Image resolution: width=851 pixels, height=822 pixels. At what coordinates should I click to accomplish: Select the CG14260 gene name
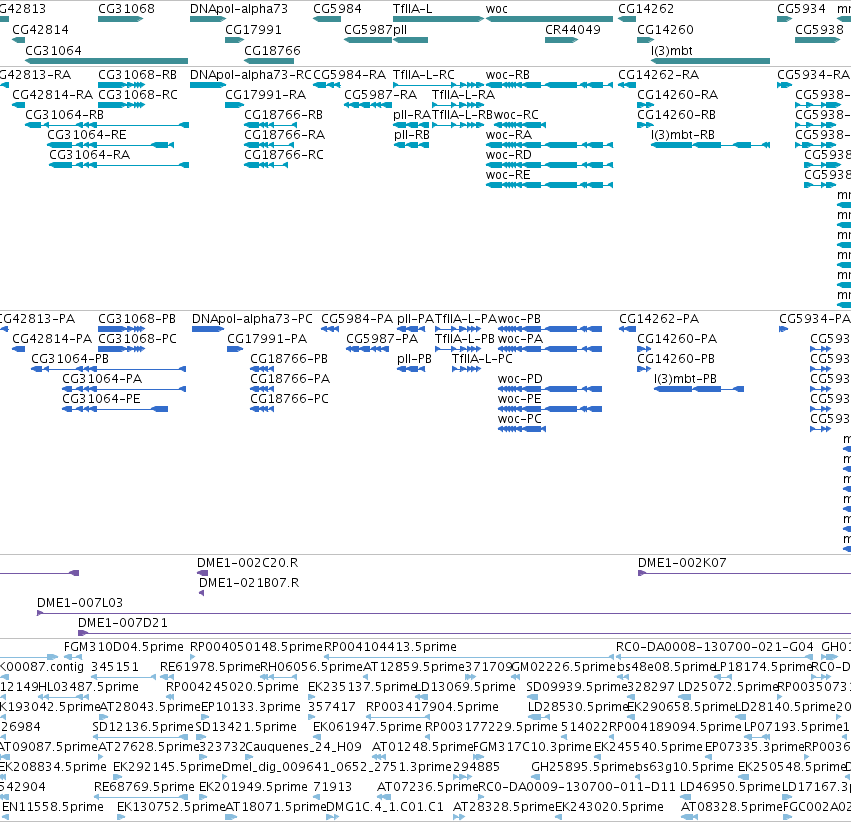click(x=665, y=29)
